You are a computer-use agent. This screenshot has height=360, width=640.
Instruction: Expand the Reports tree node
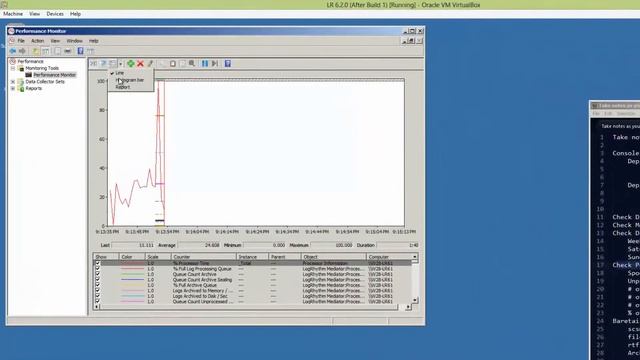coord(13,88)
